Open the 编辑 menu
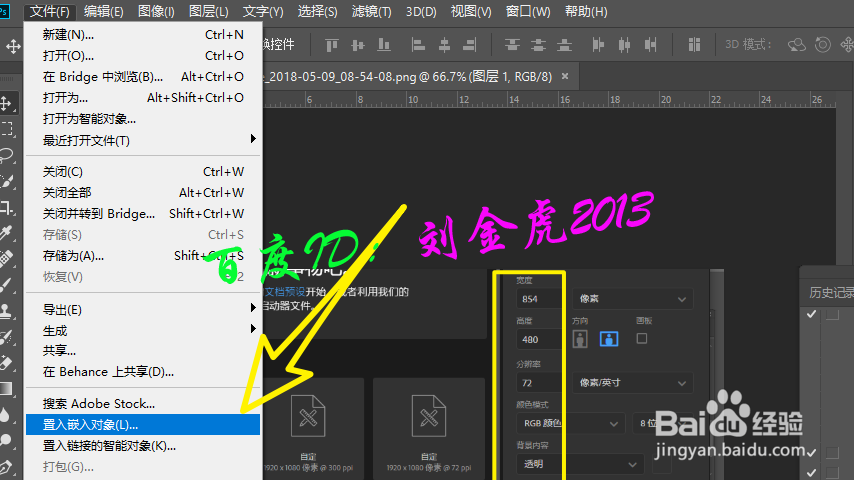This screenshot has width=854, height=480. [x=103, y=11]
